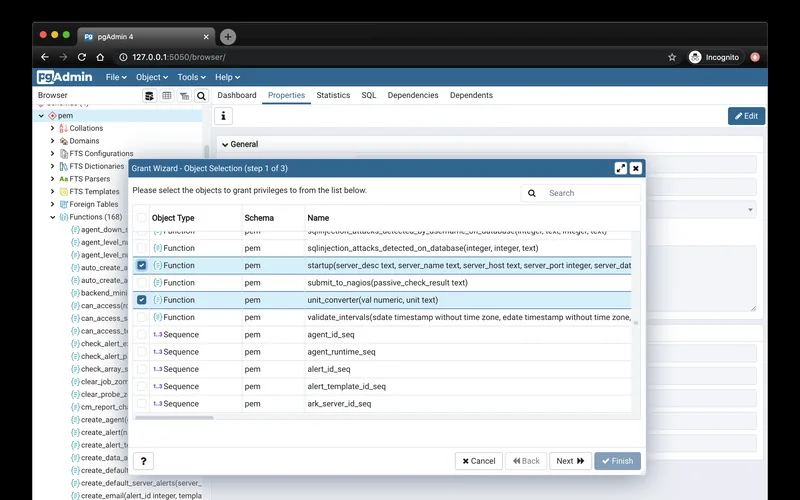Expand the FTS Configurations node
800x500 pixels.
(52, 154)
